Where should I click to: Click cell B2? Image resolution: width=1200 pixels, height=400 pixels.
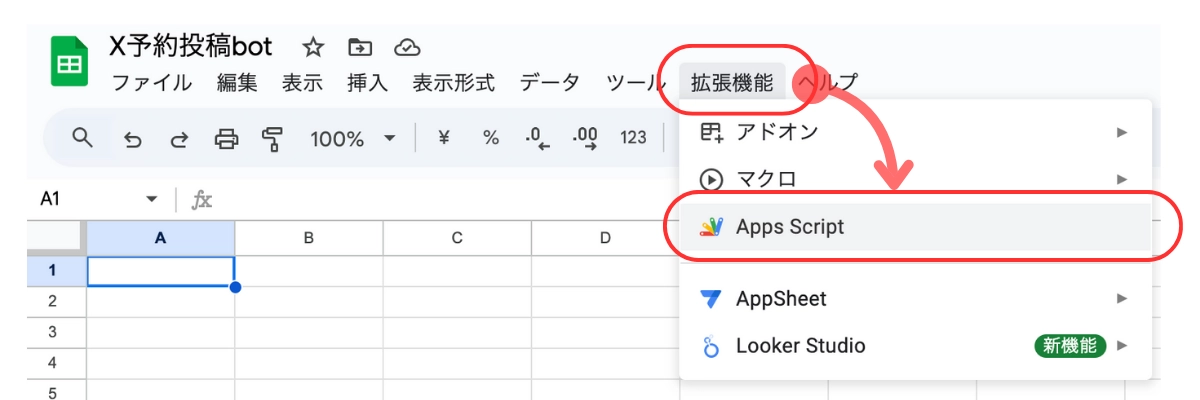coord(309,301)
